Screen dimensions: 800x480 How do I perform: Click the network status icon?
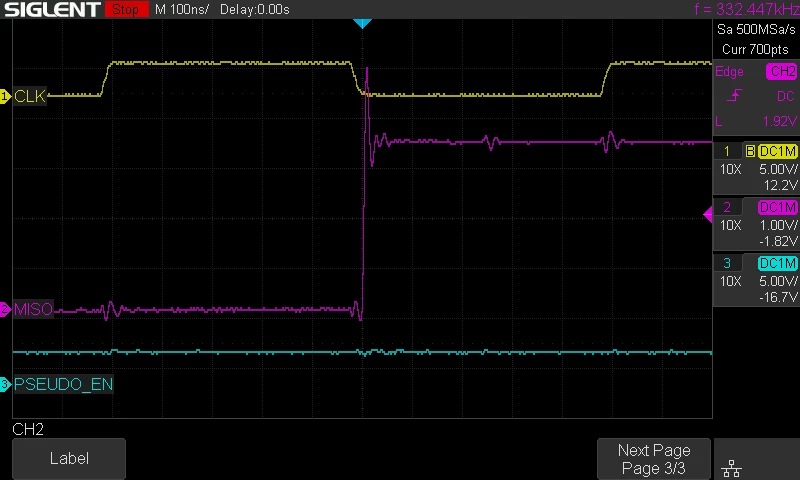732,468
